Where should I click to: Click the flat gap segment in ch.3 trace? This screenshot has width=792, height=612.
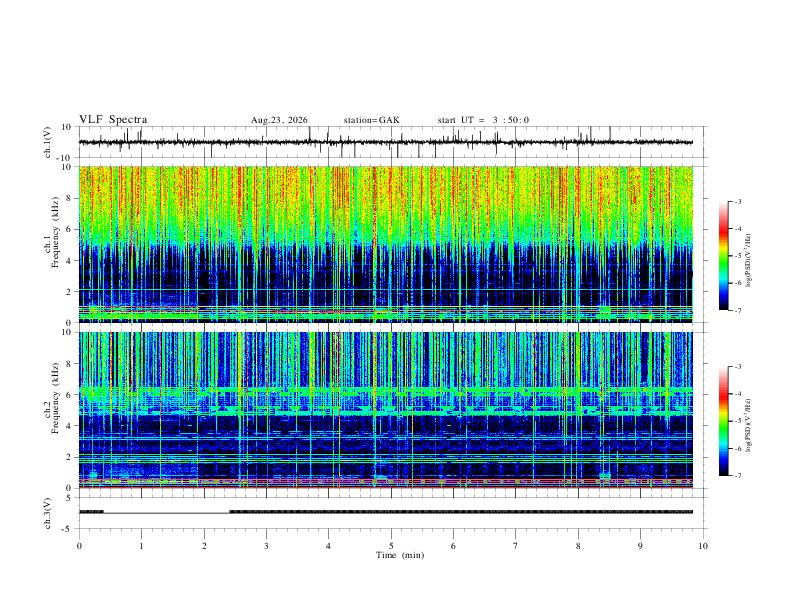pos(167,513)
